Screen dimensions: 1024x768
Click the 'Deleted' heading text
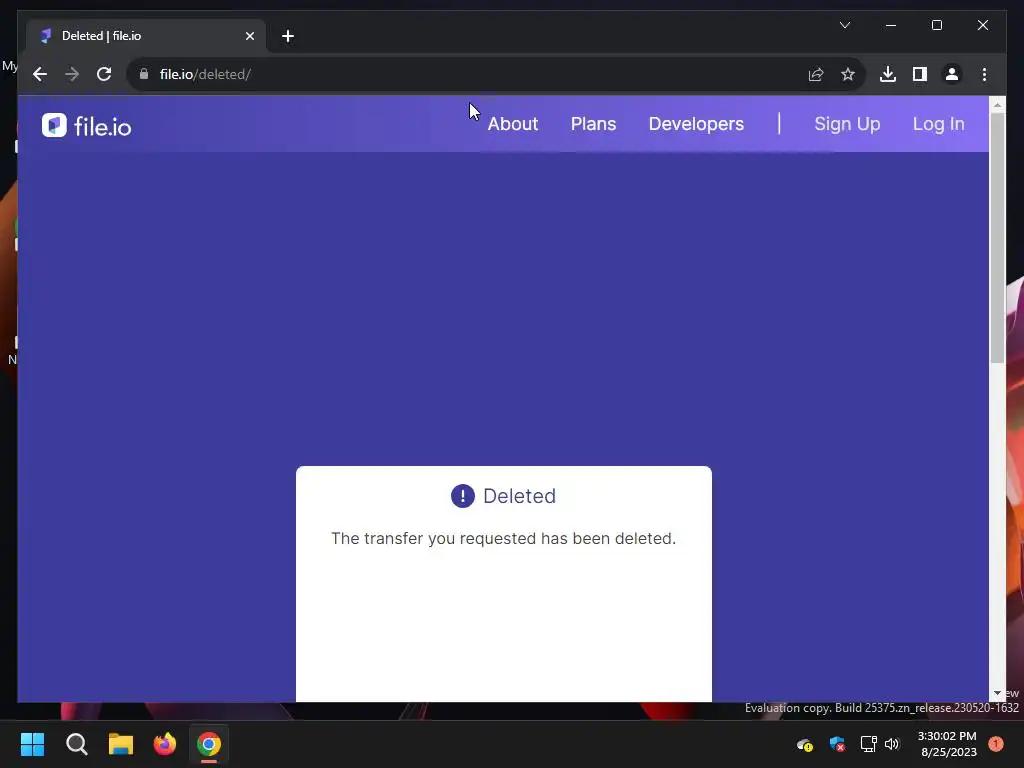[x=519, y=496]
